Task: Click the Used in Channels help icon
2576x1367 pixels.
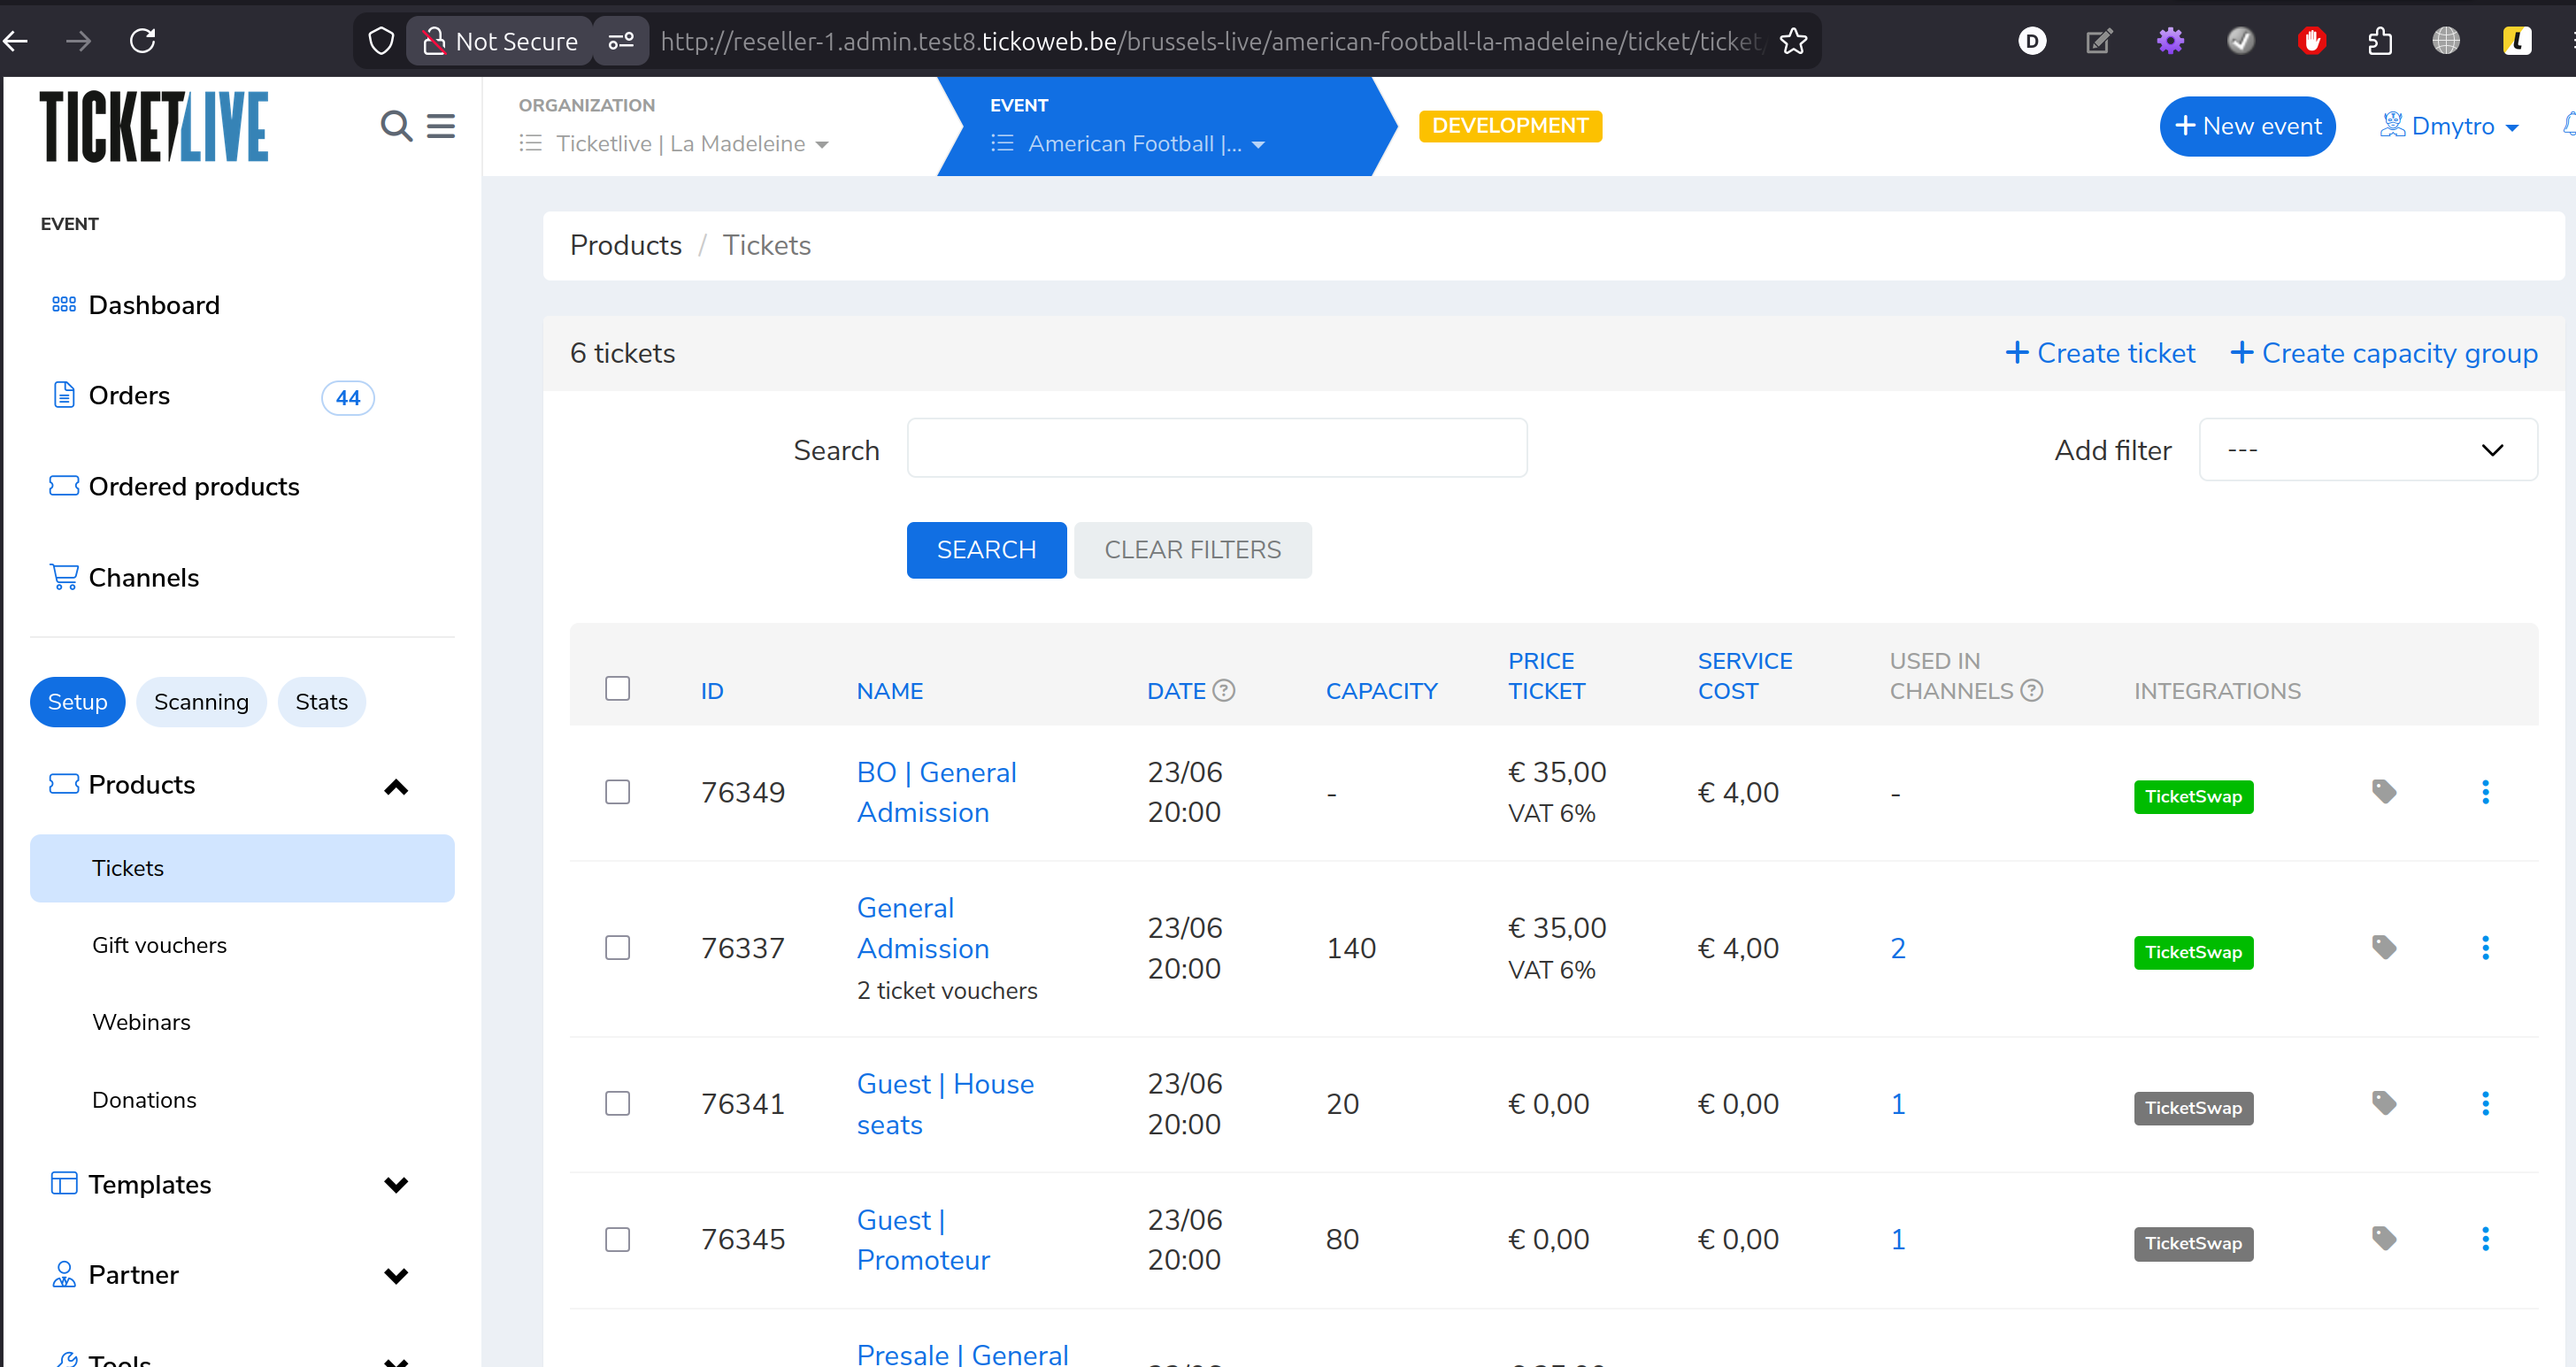Action: tap(2032, 690)
